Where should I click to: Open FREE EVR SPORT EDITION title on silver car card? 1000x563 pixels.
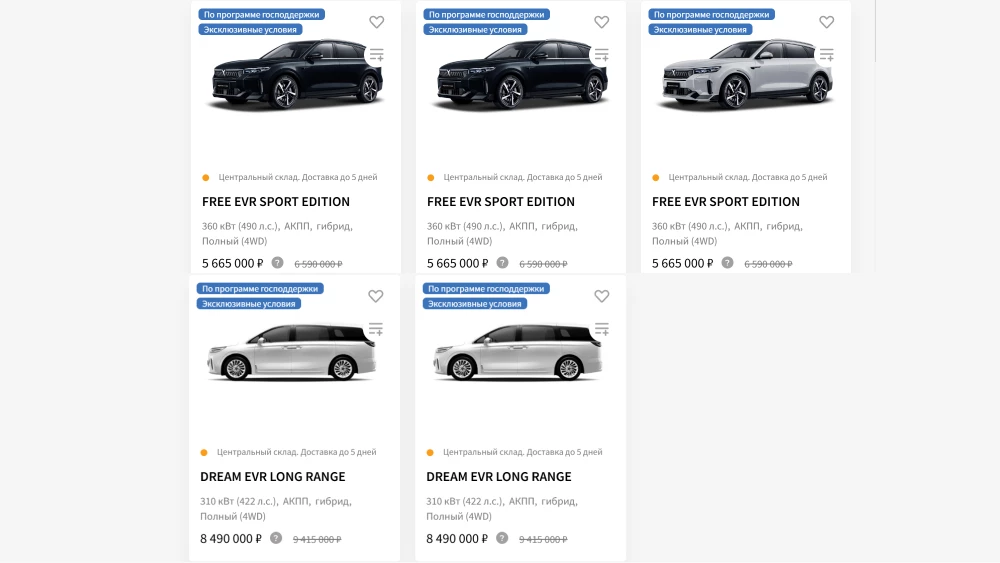click(726, 202)
